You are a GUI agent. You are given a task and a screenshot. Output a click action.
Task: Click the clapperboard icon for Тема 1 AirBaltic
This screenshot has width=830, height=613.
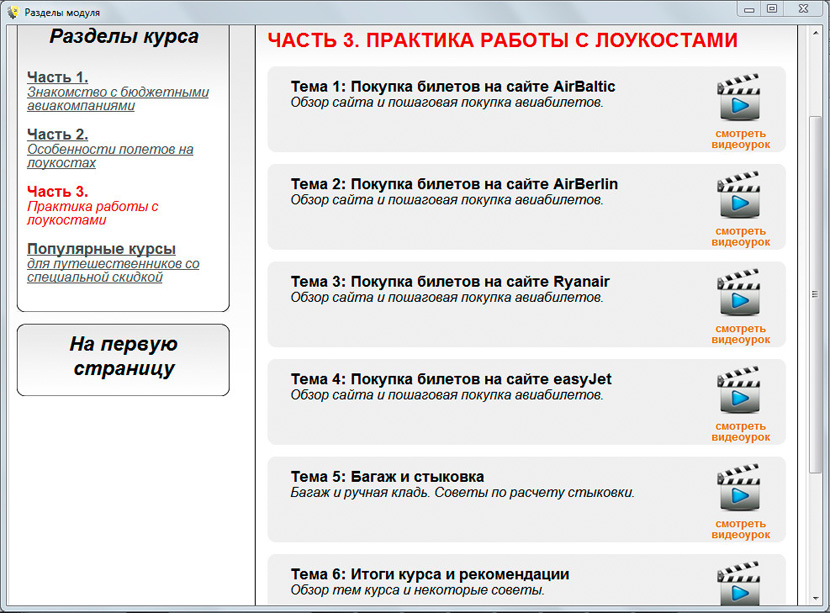click(x=739, y=97)
